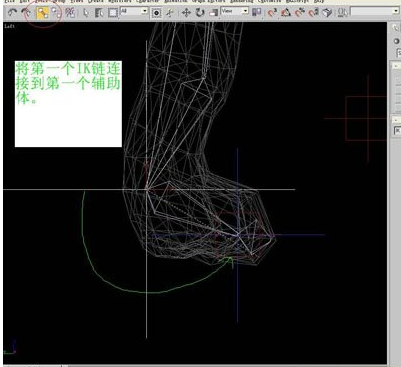Open the named selection sets dropdown
The image size is (401, 367).
375,11
